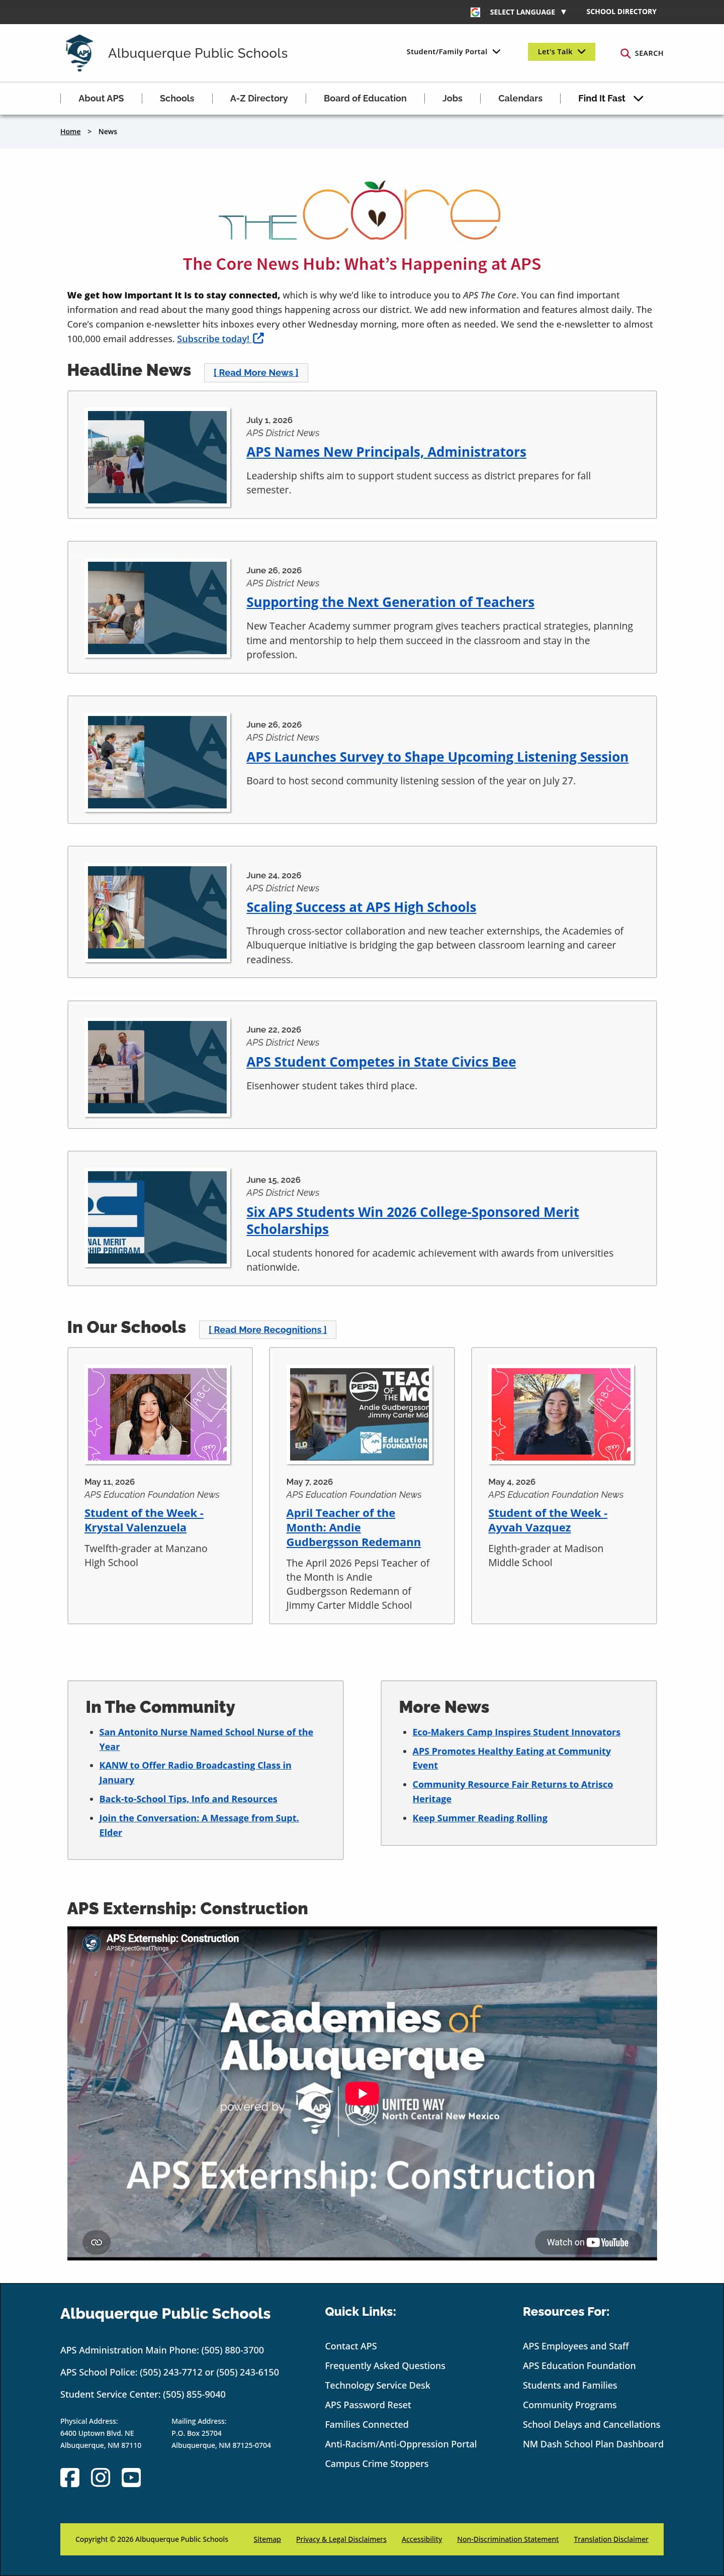The height and width of the screenshot is (2576, 724).
Task: Open the Schools menu item
Action: pos(177,98)
